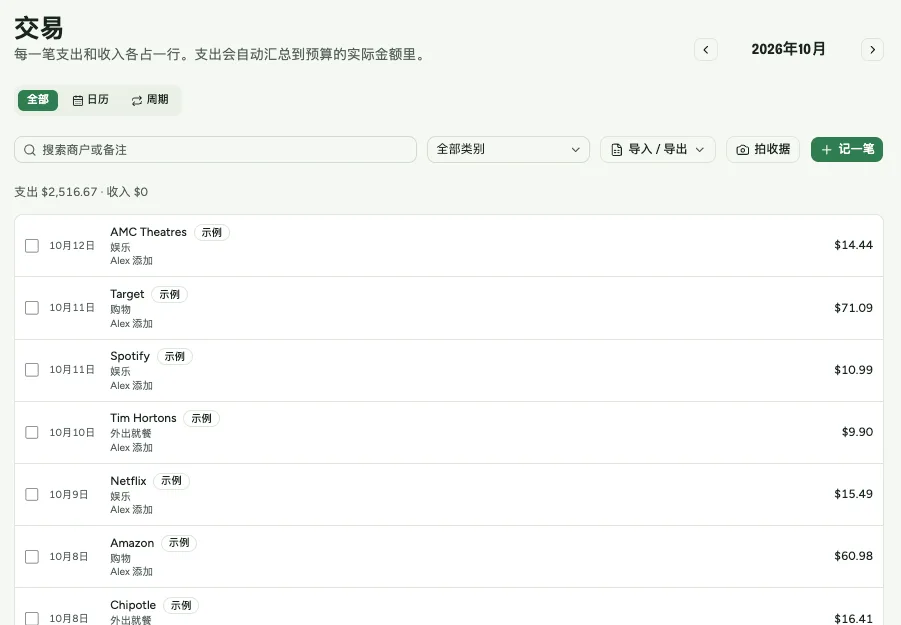Viewport: 901px width, 625px height.
Task: Click the 10月12日 date in AMC row
Action: [72, 246]
